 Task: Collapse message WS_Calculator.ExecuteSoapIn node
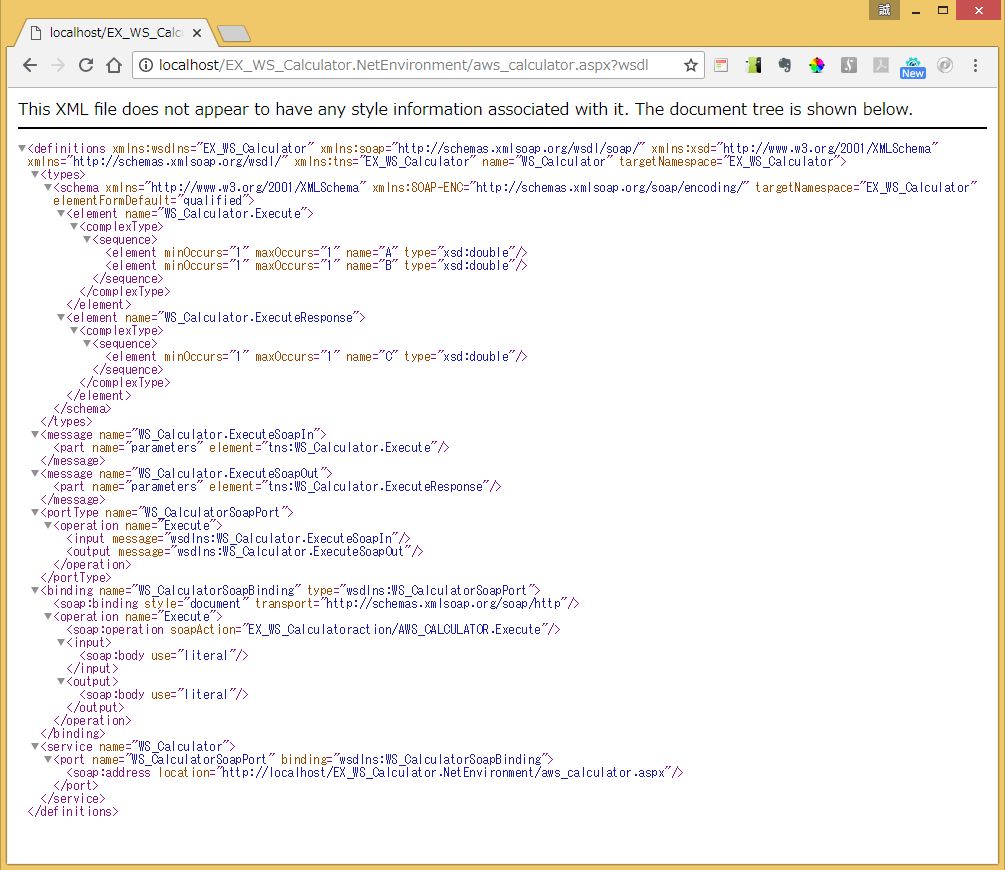(35, 434)
